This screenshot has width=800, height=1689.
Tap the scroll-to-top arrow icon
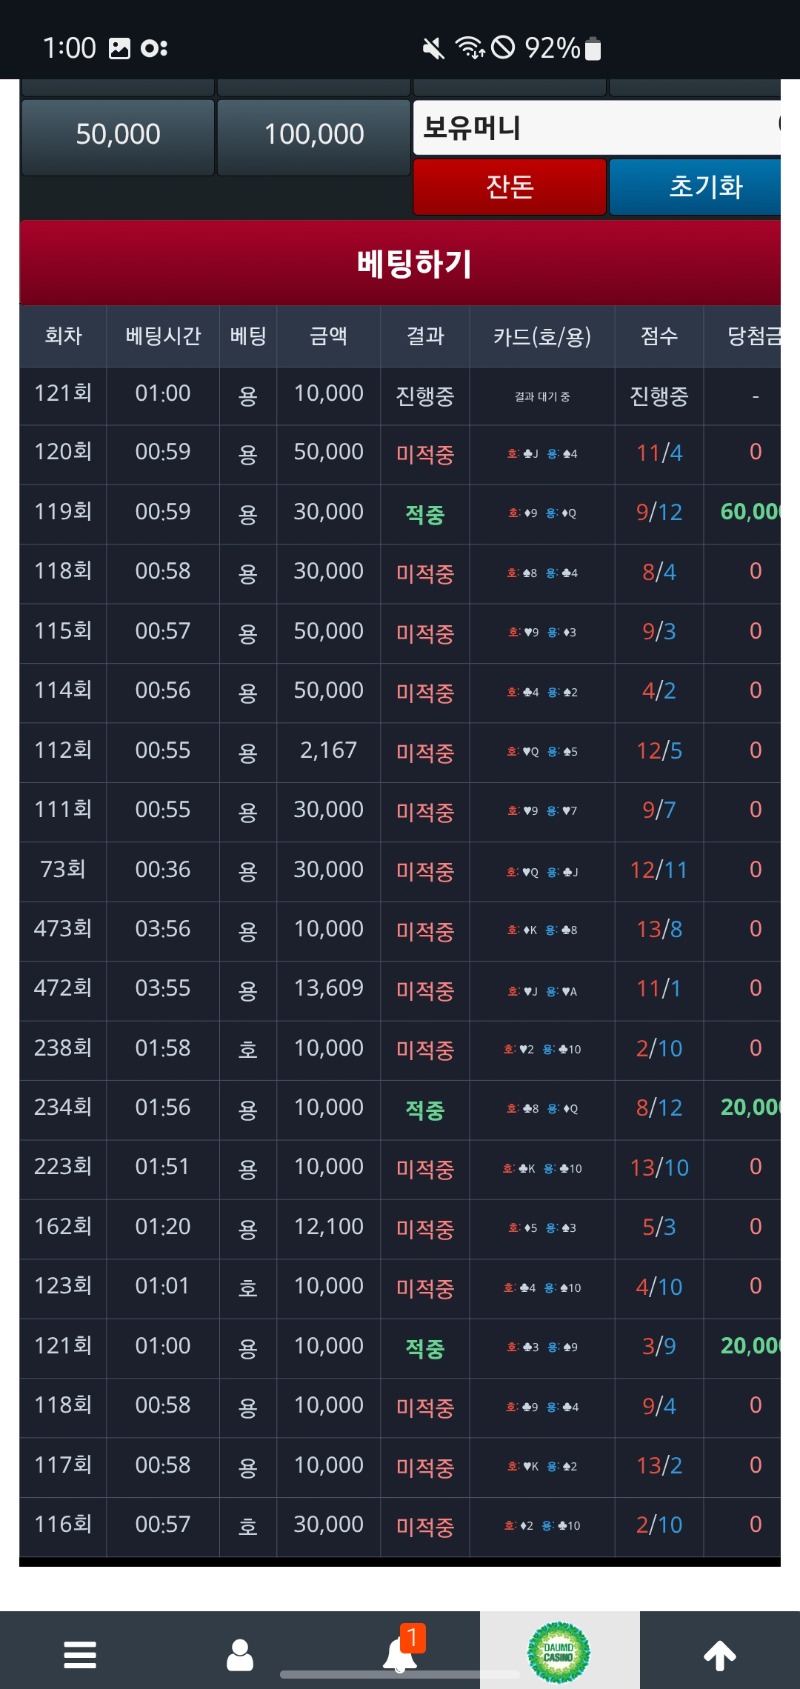coord(720,1656)
